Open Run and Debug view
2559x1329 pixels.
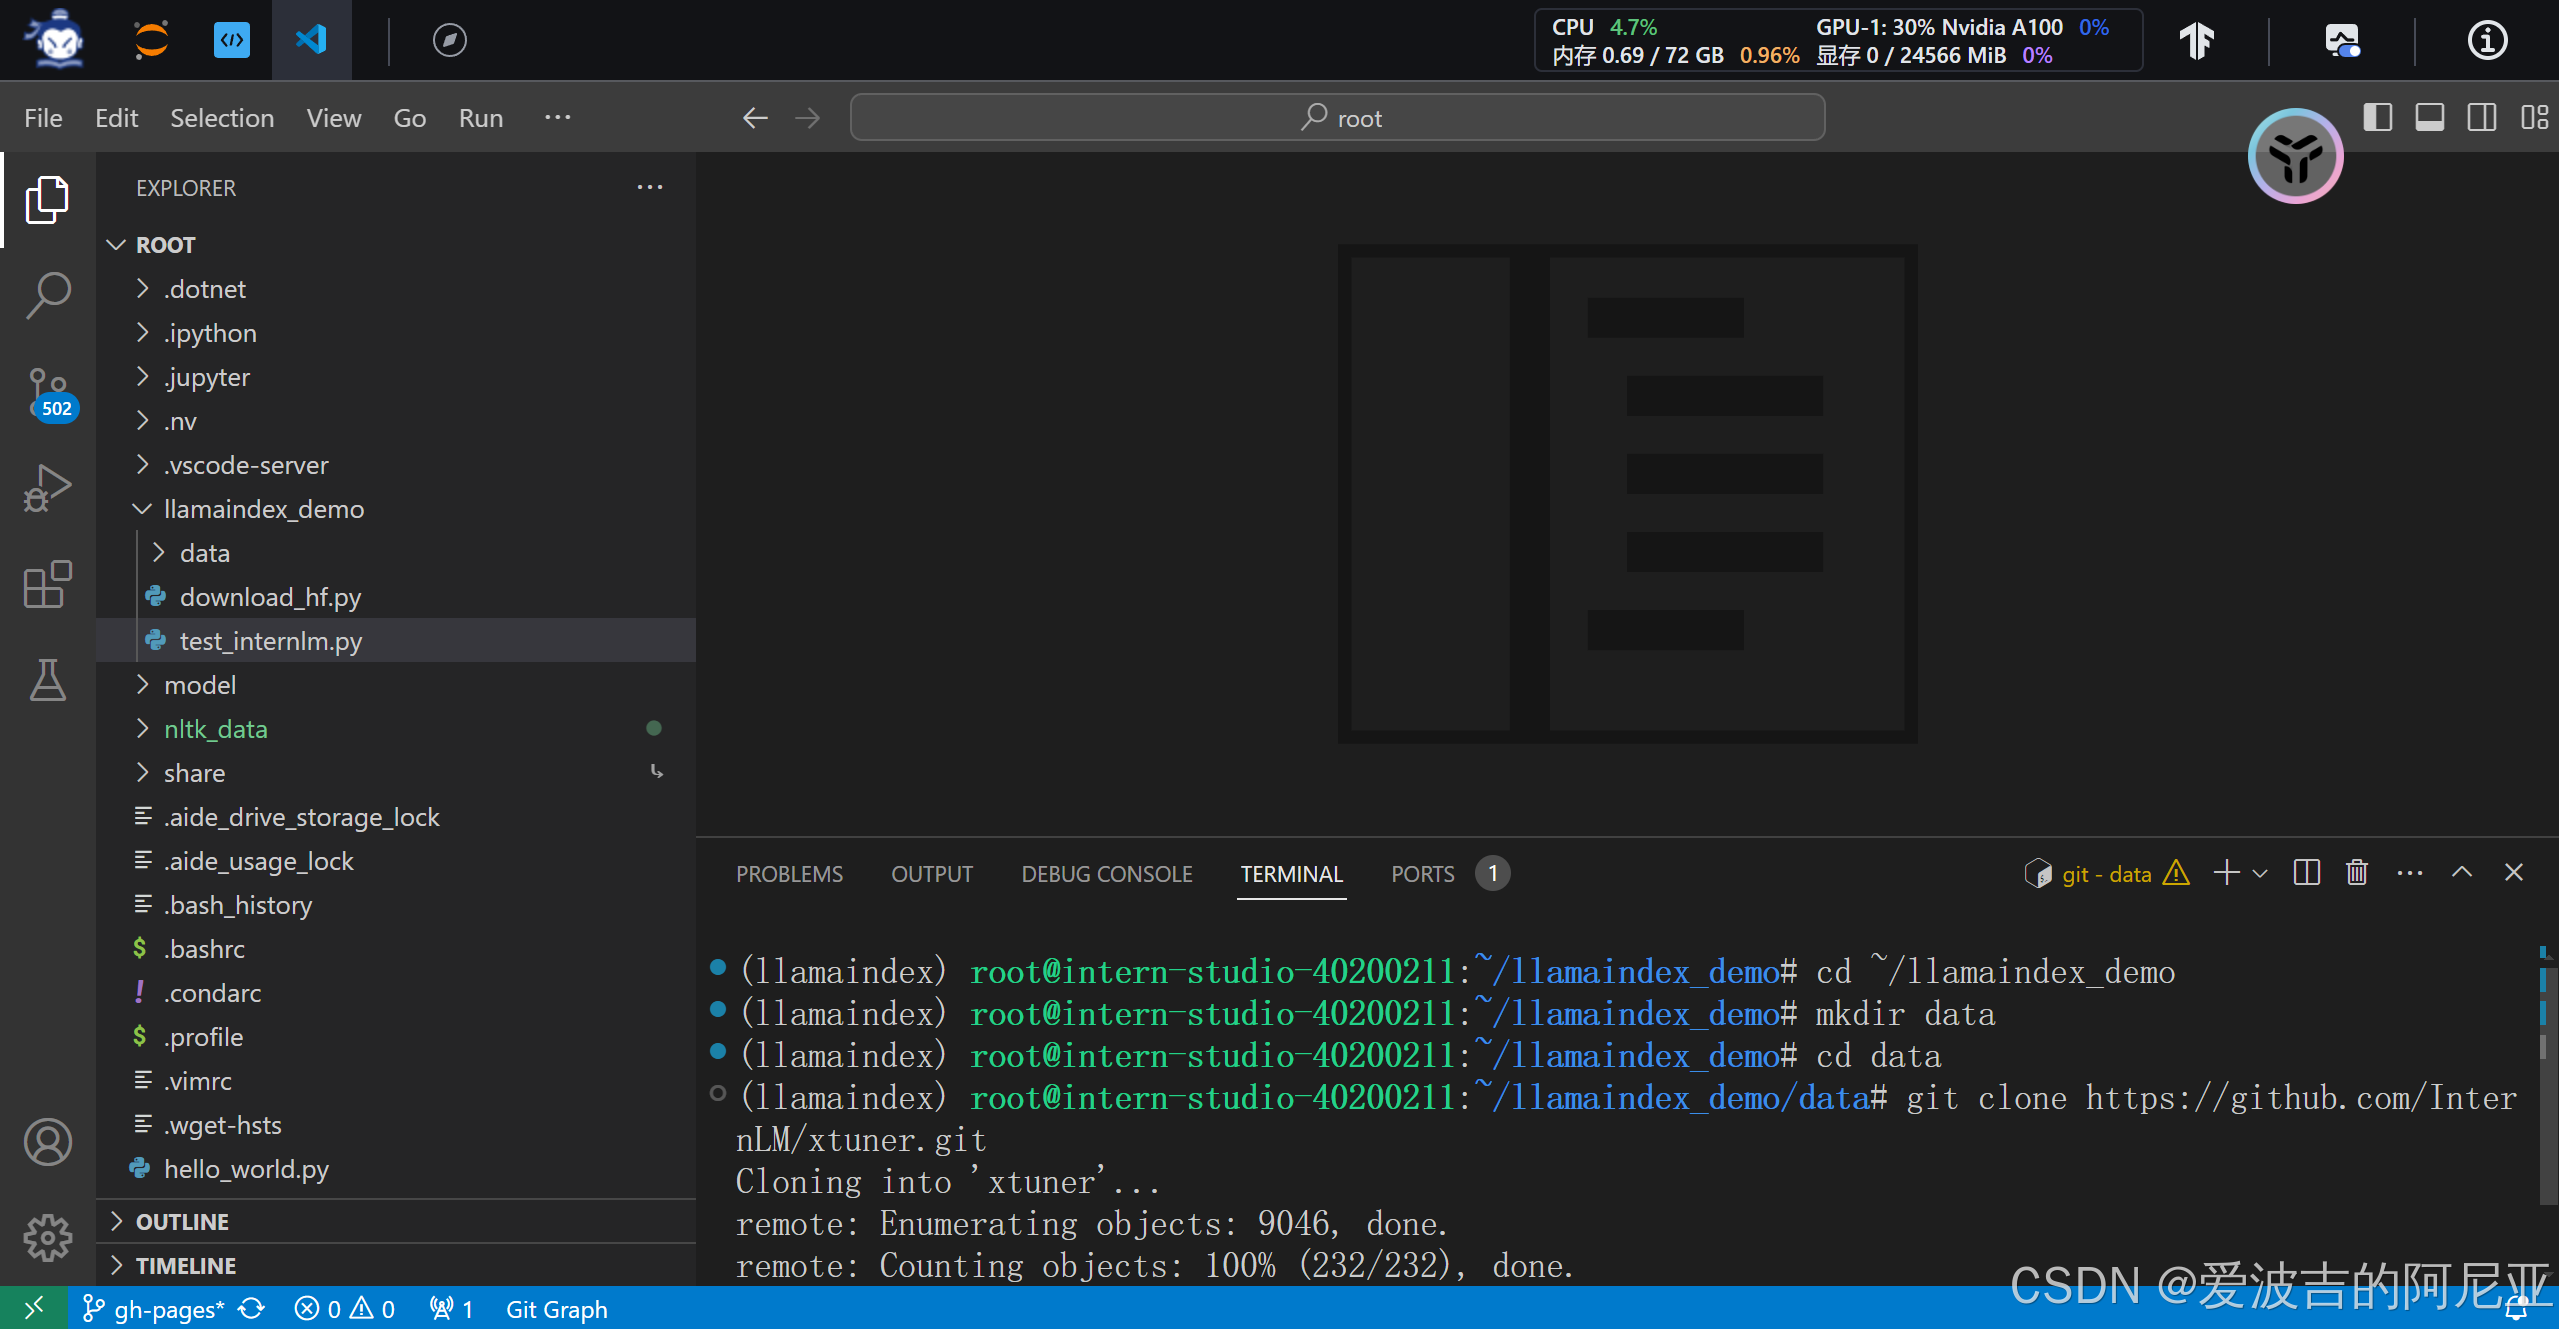(47, 488)
